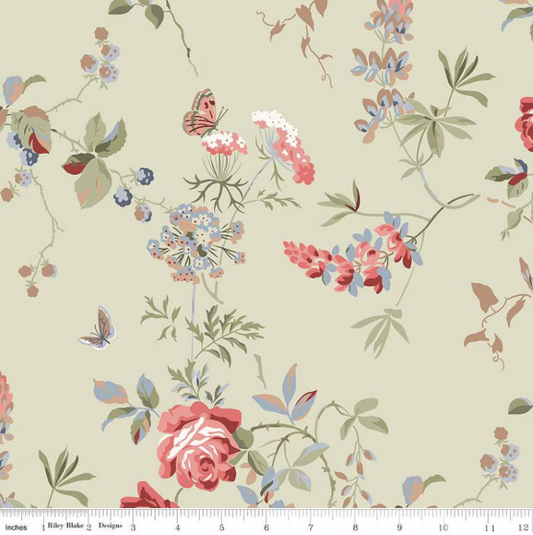Click the "Riley Blake" text on ruler
Screen dimensions: 533x535
pyautogui.click(x=66, y=525)
